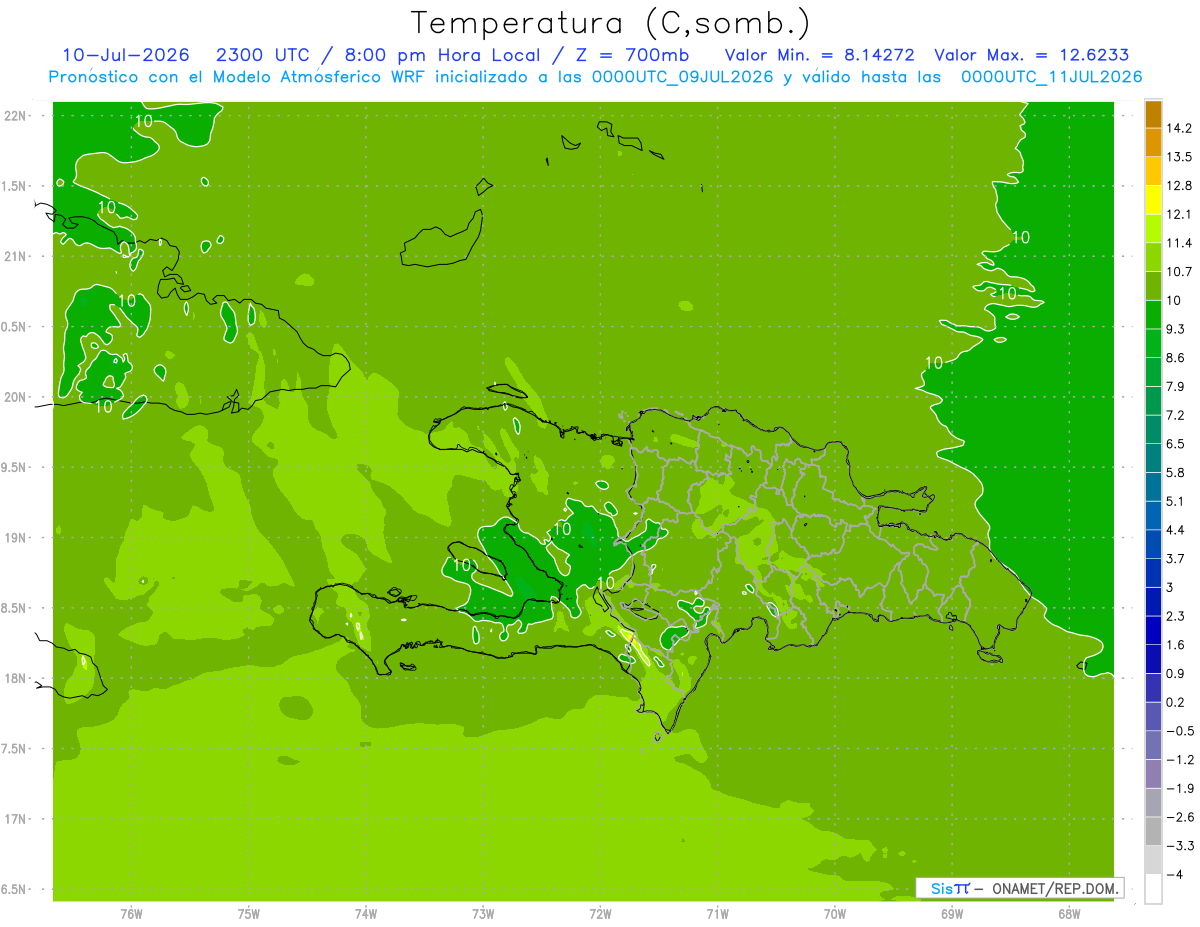Click the purple swatch between -1.9 and -1.2
Image resolution: width=1200 pixels, height=927 pixels.
[1153, 774]
